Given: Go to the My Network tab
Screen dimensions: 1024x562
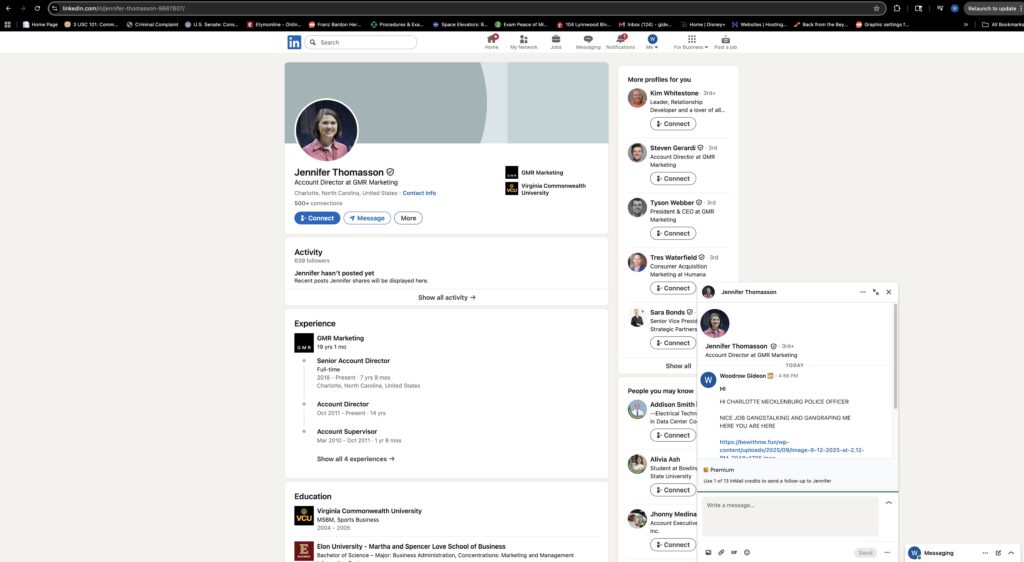Looking at the screenshot, I should [x=523, y=42].
